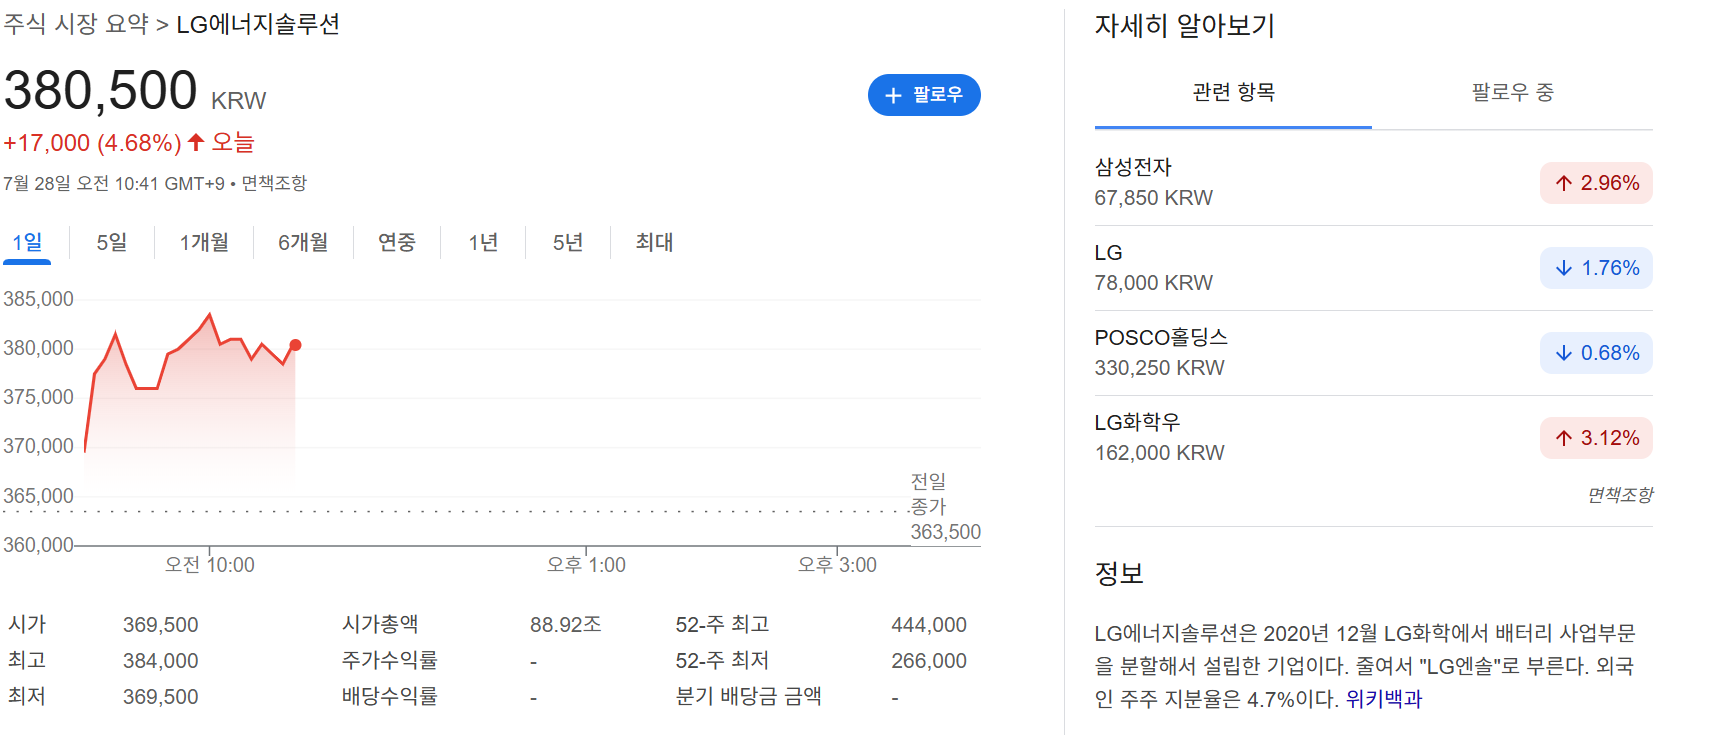Click the 1.76% down badge for LG
Viewport: 1712px width, 735px height.
[x=1596, y=268]
